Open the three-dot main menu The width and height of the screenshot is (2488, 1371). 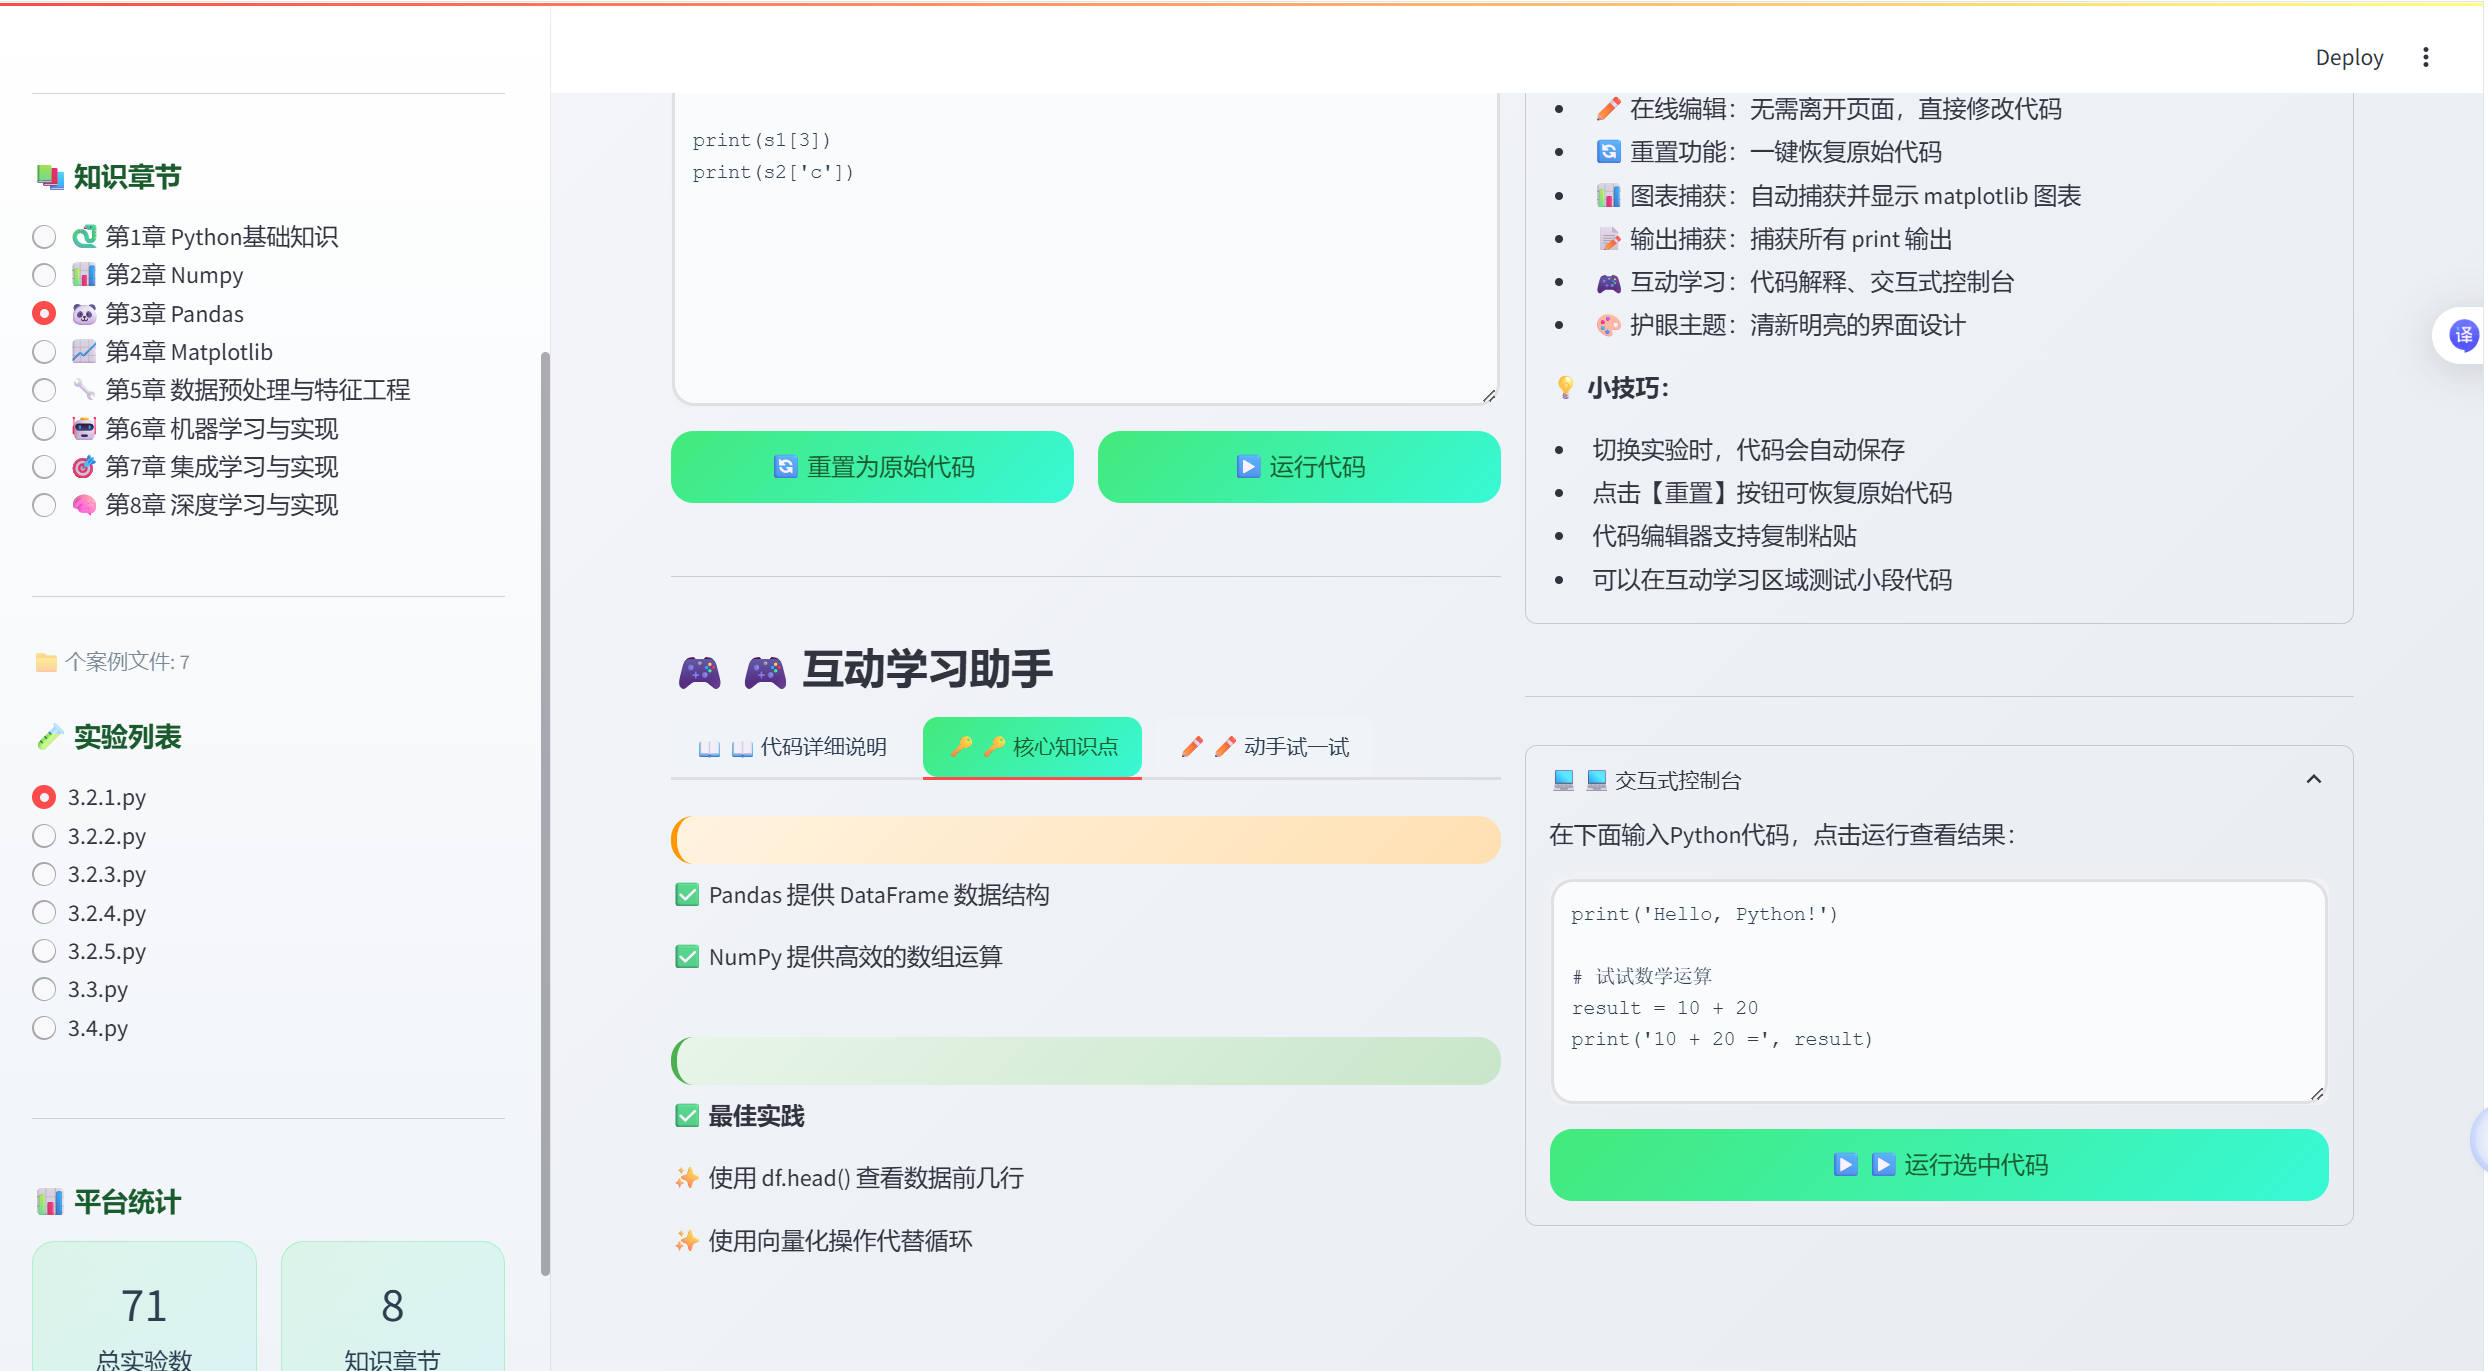point(2425,57)
